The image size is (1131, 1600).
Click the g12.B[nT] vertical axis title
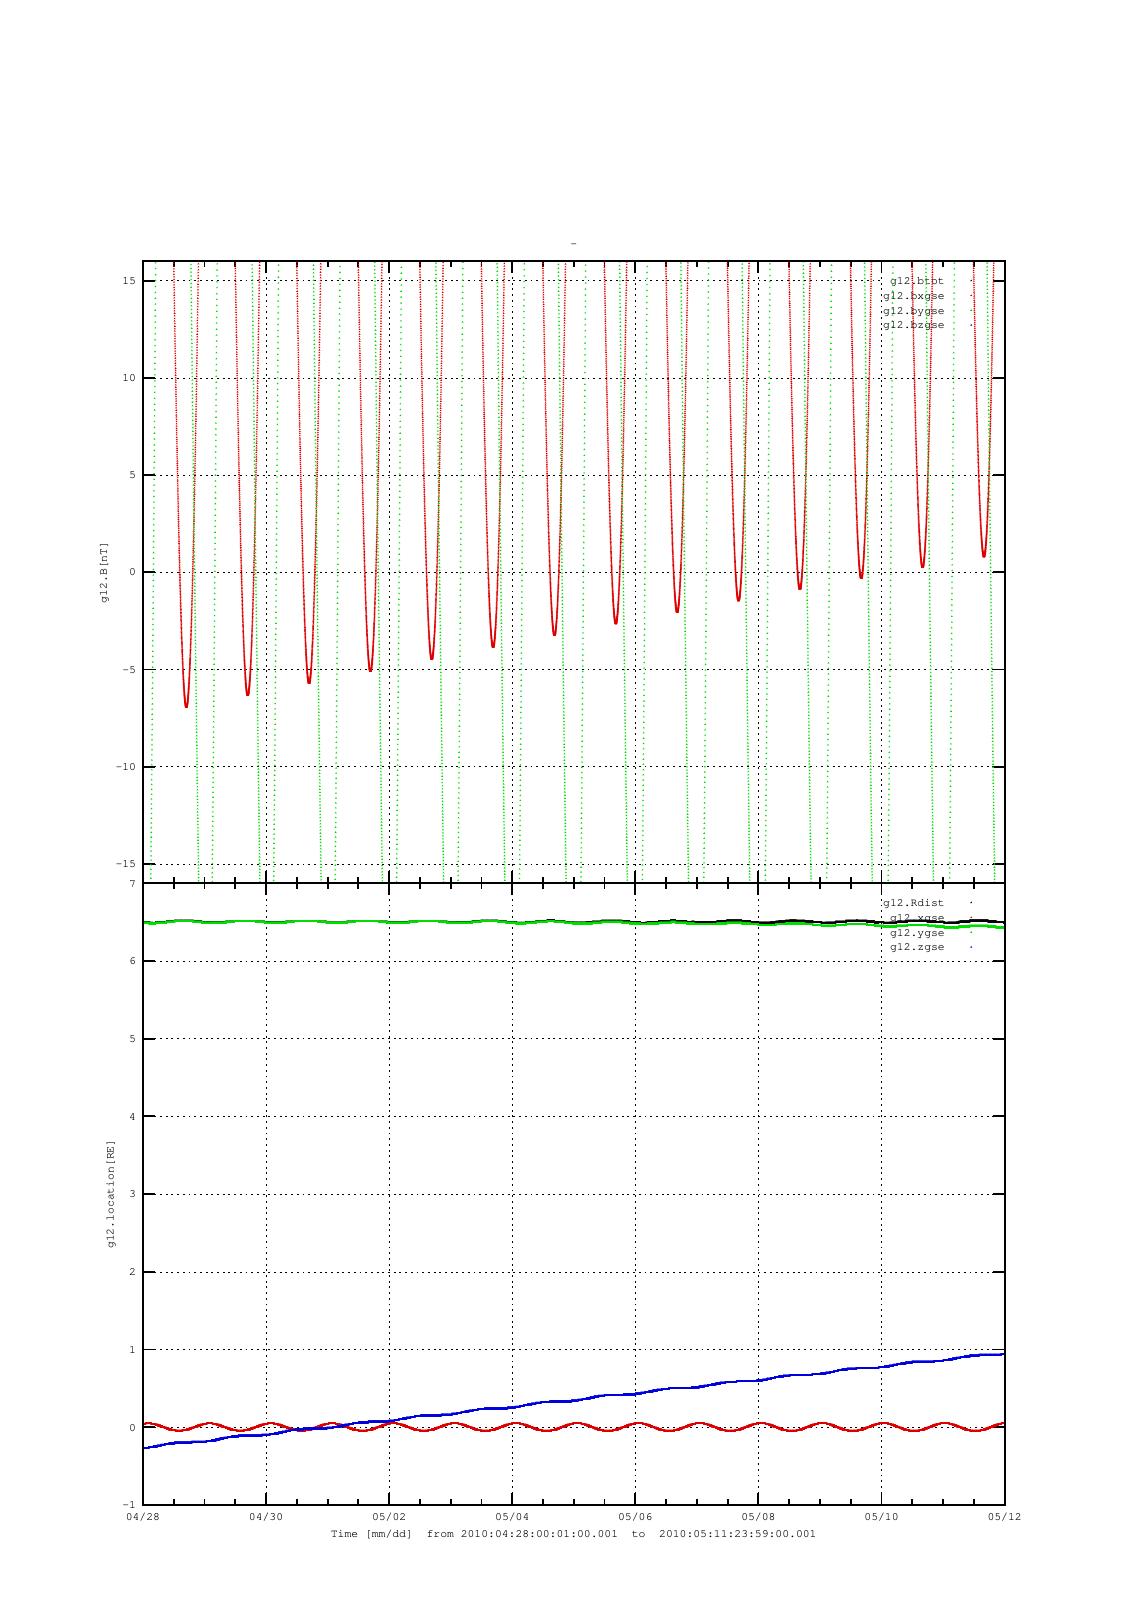[104, 572]
